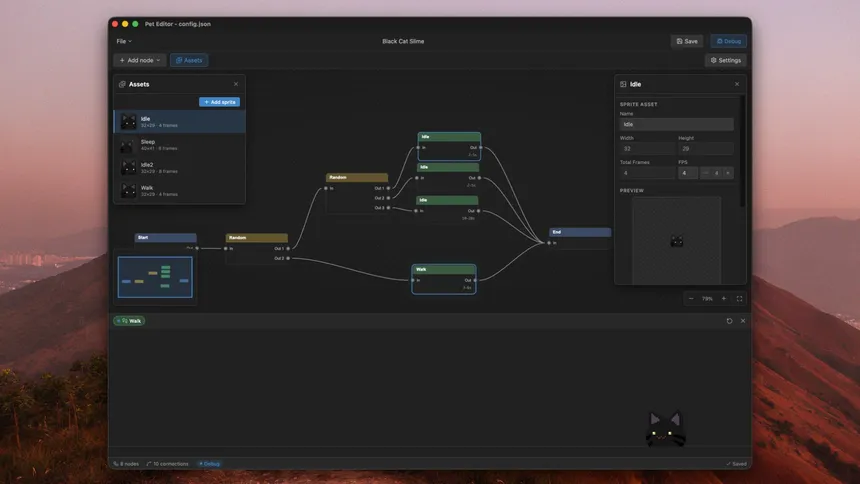
Task: Click the Out 3 port on Random node
Action: tap(388, 208)
